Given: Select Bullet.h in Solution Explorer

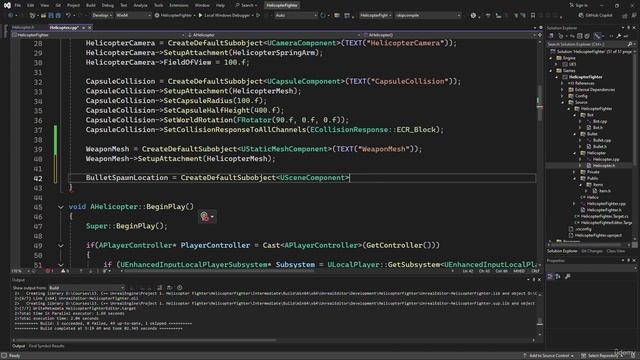Looking at the screenshot, I should pos(600,147).
